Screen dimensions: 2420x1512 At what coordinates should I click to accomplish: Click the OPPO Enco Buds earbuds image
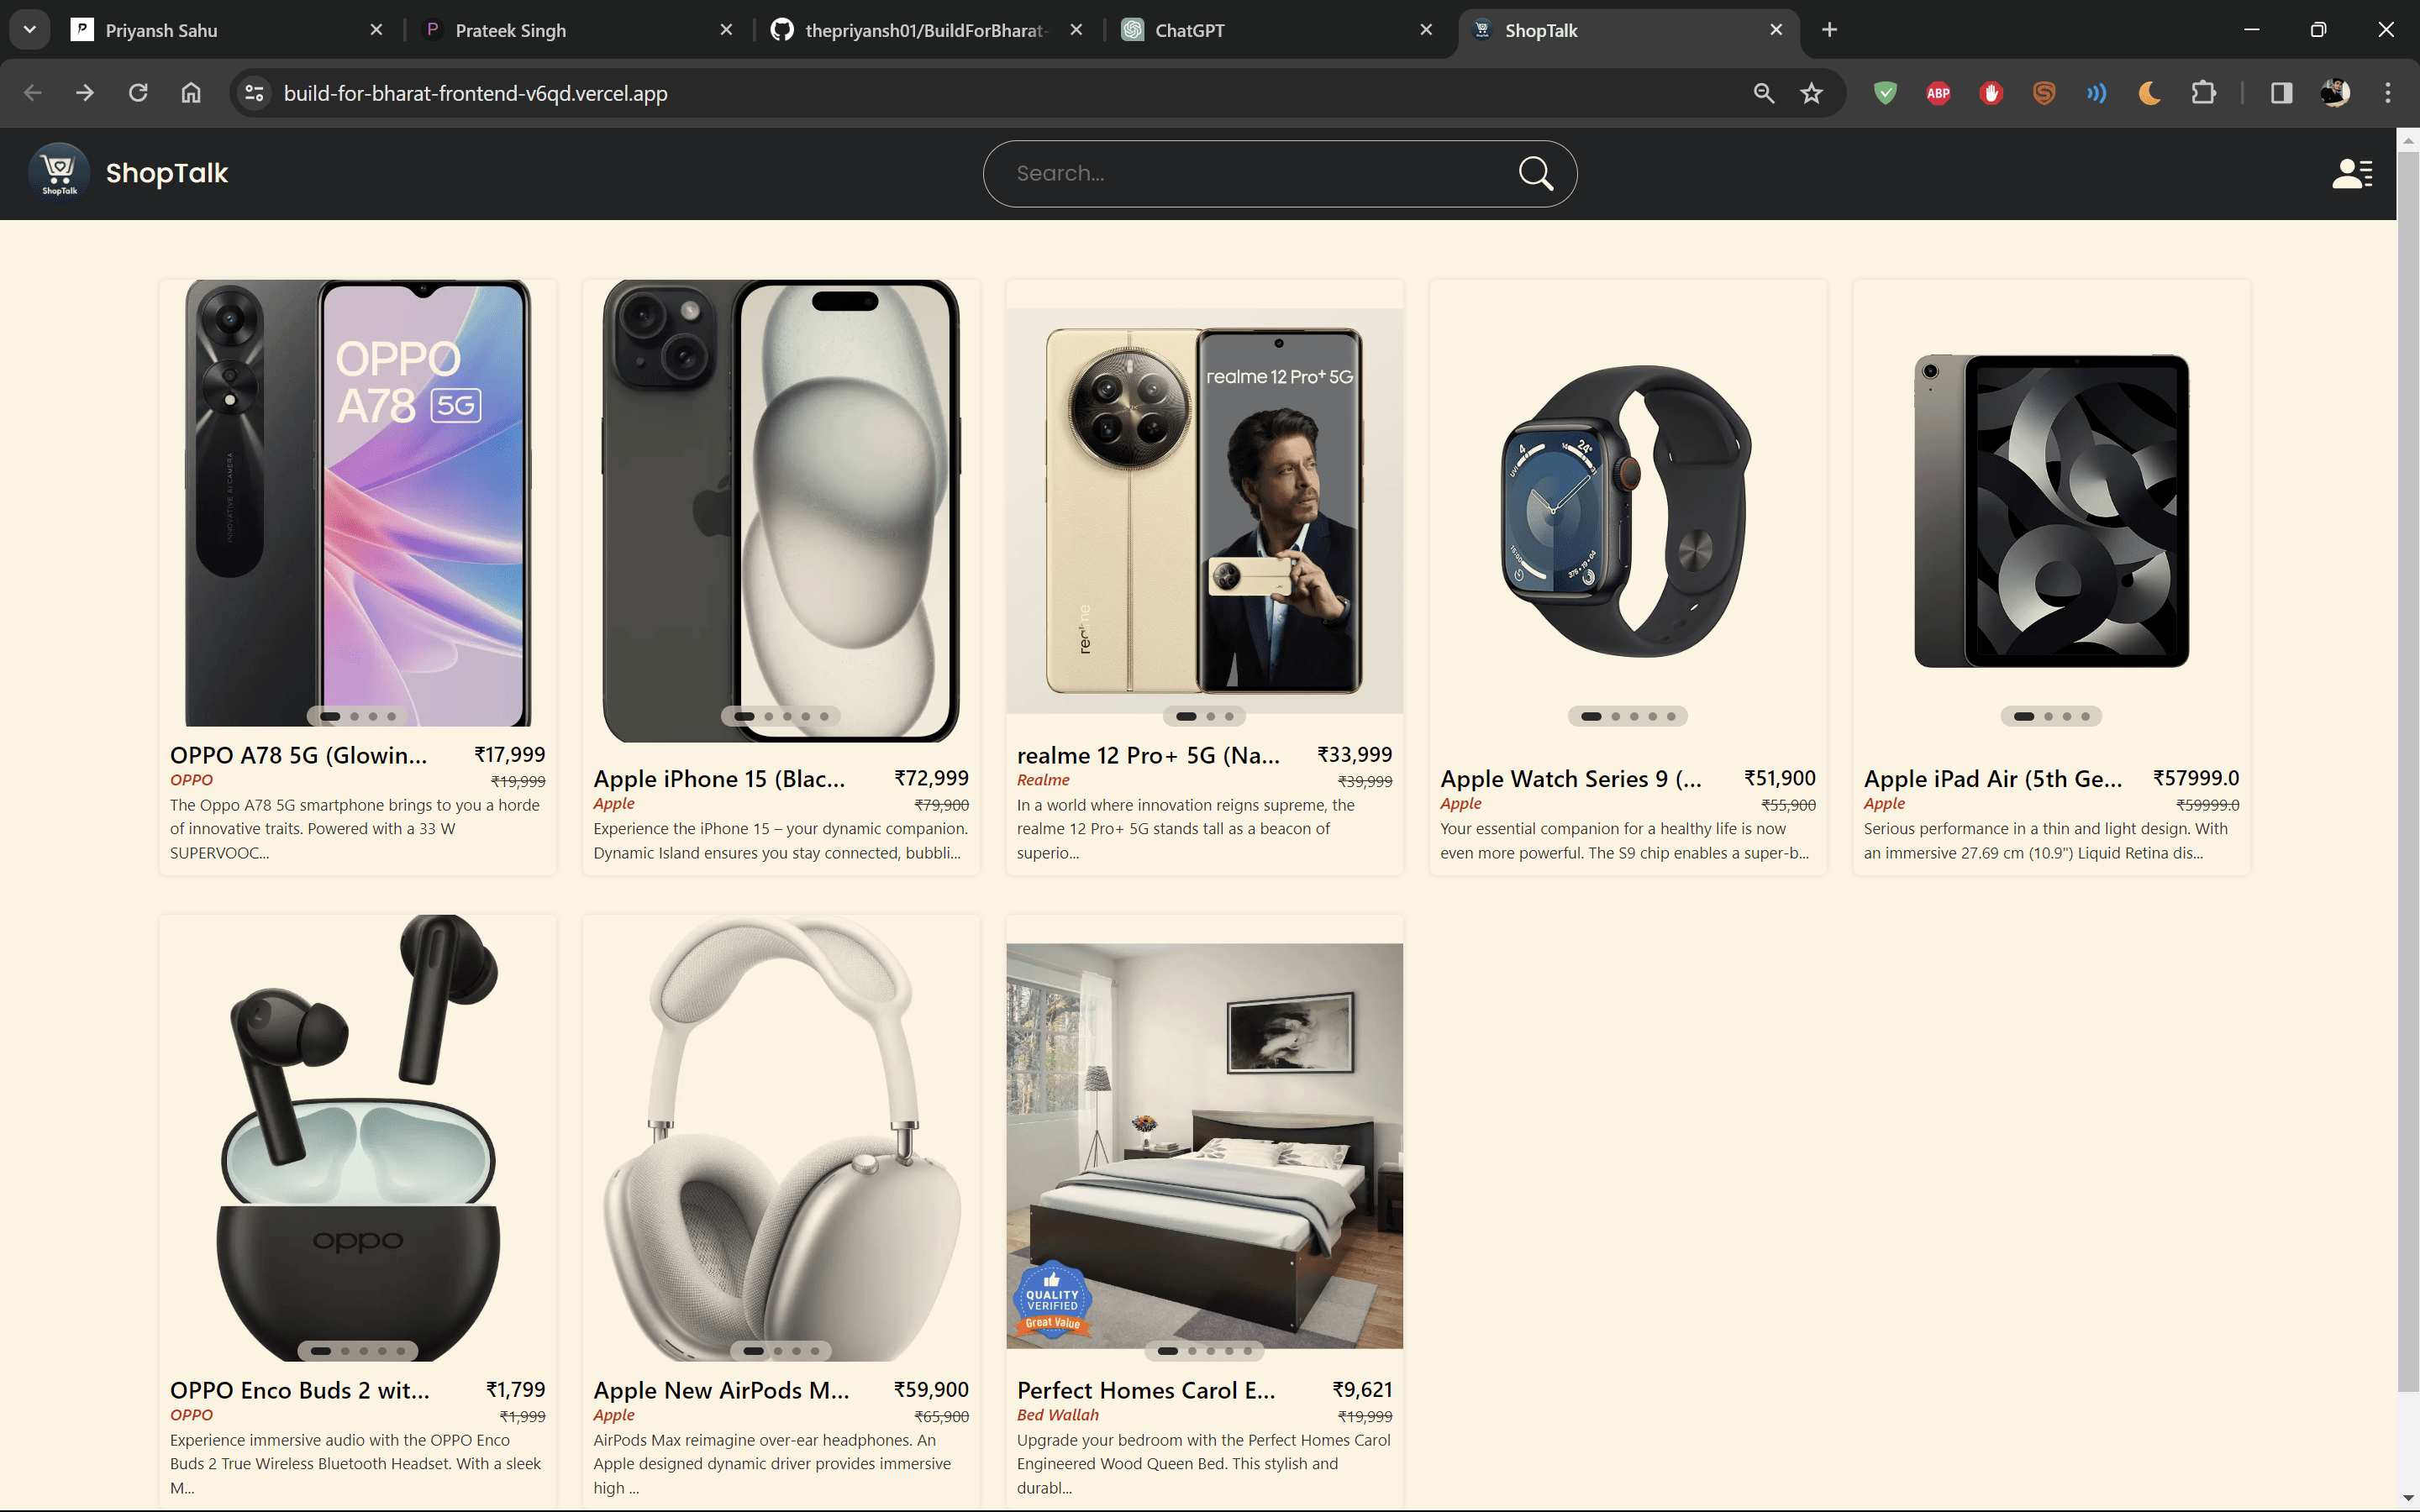coord(358,1138)
